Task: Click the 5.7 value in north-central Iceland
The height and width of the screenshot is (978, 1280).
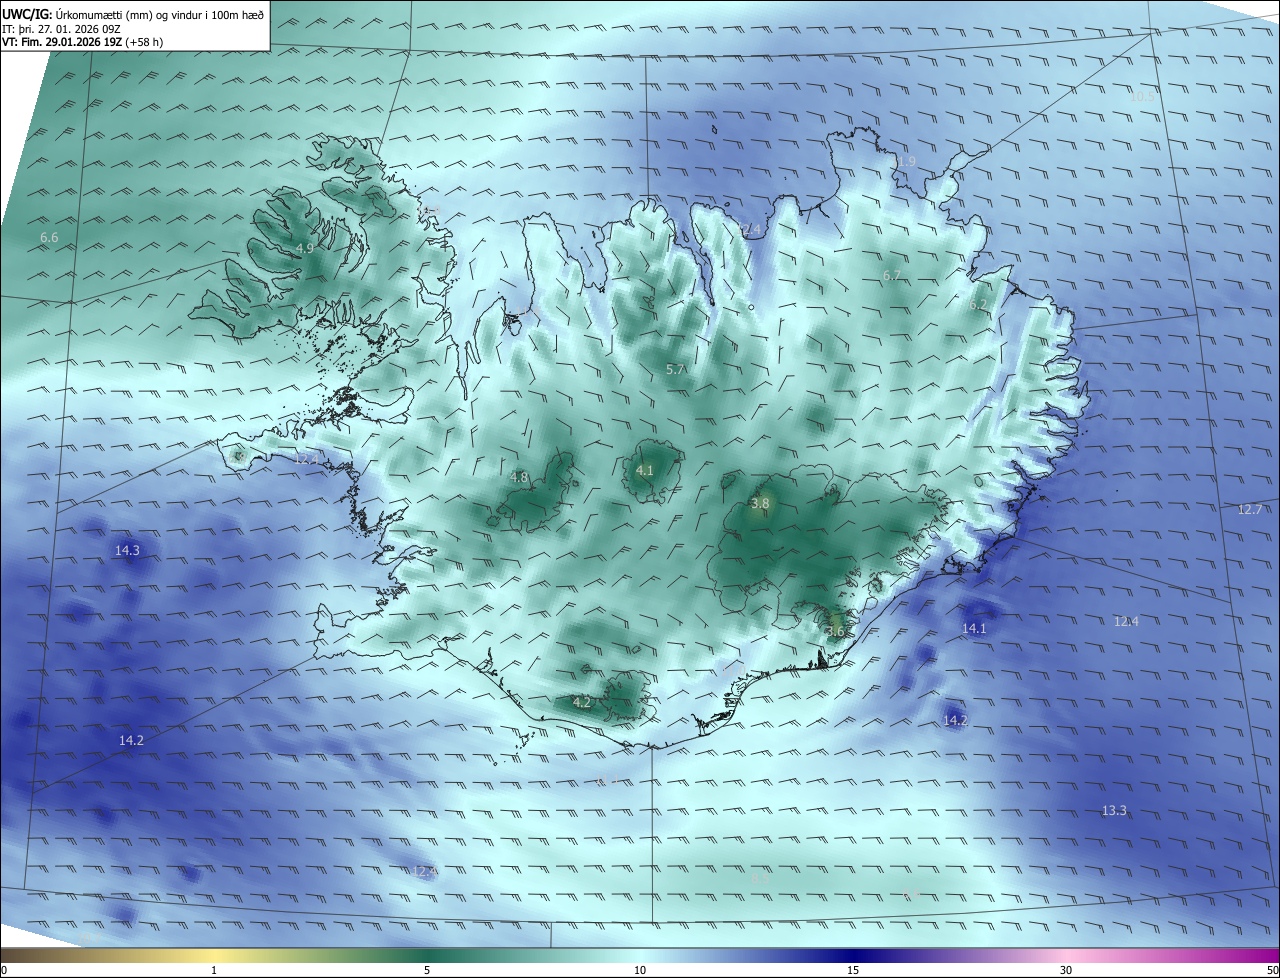Action: tap(675, 370)
